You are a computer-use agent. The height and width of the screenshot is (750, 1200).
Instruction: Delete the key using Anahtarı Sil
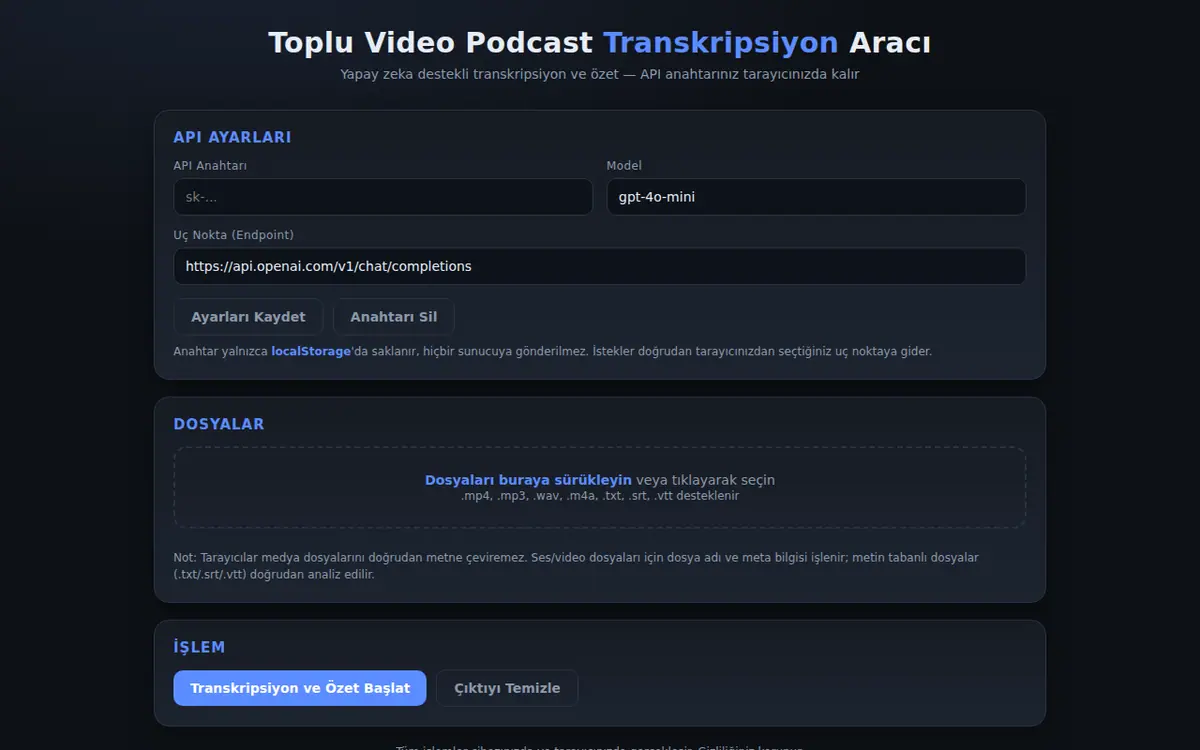pyautogui.click(x=394, y=317)
